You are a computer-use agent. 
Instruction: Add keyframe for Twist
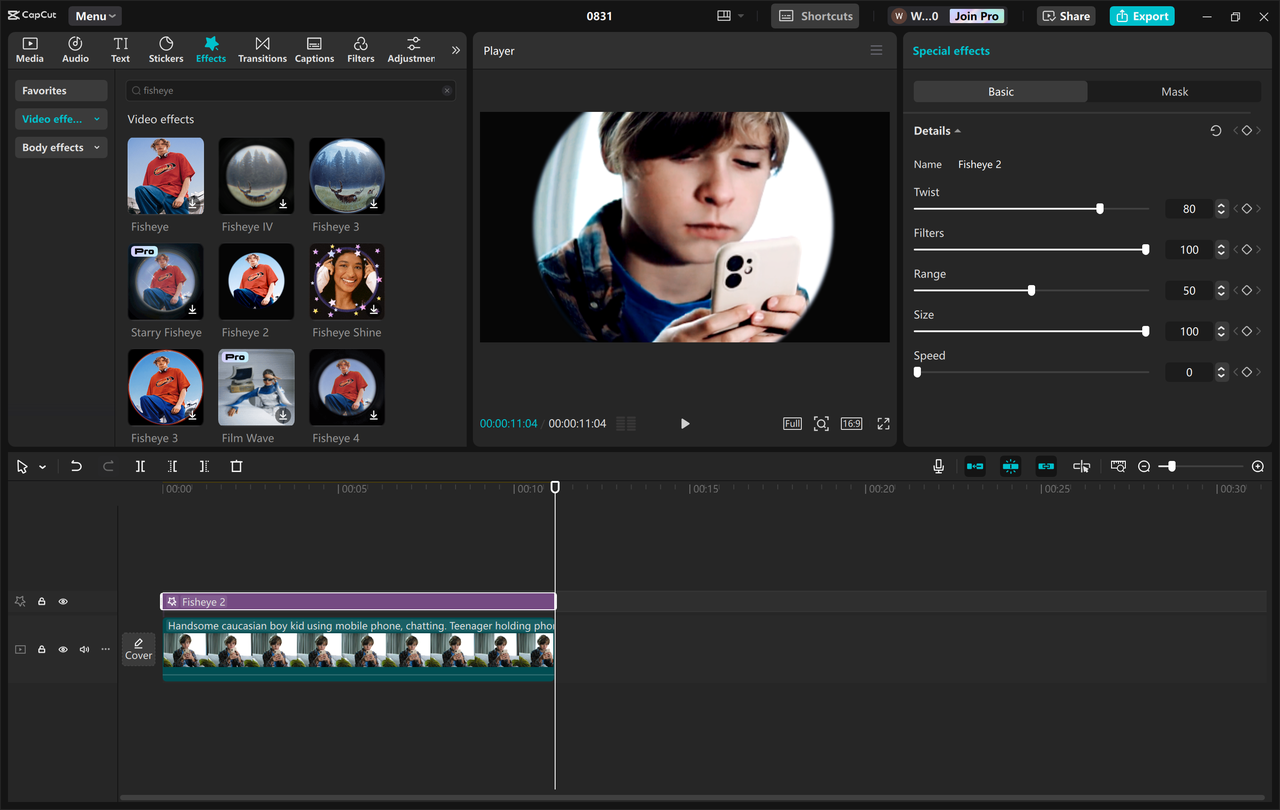click(1247, 209)
